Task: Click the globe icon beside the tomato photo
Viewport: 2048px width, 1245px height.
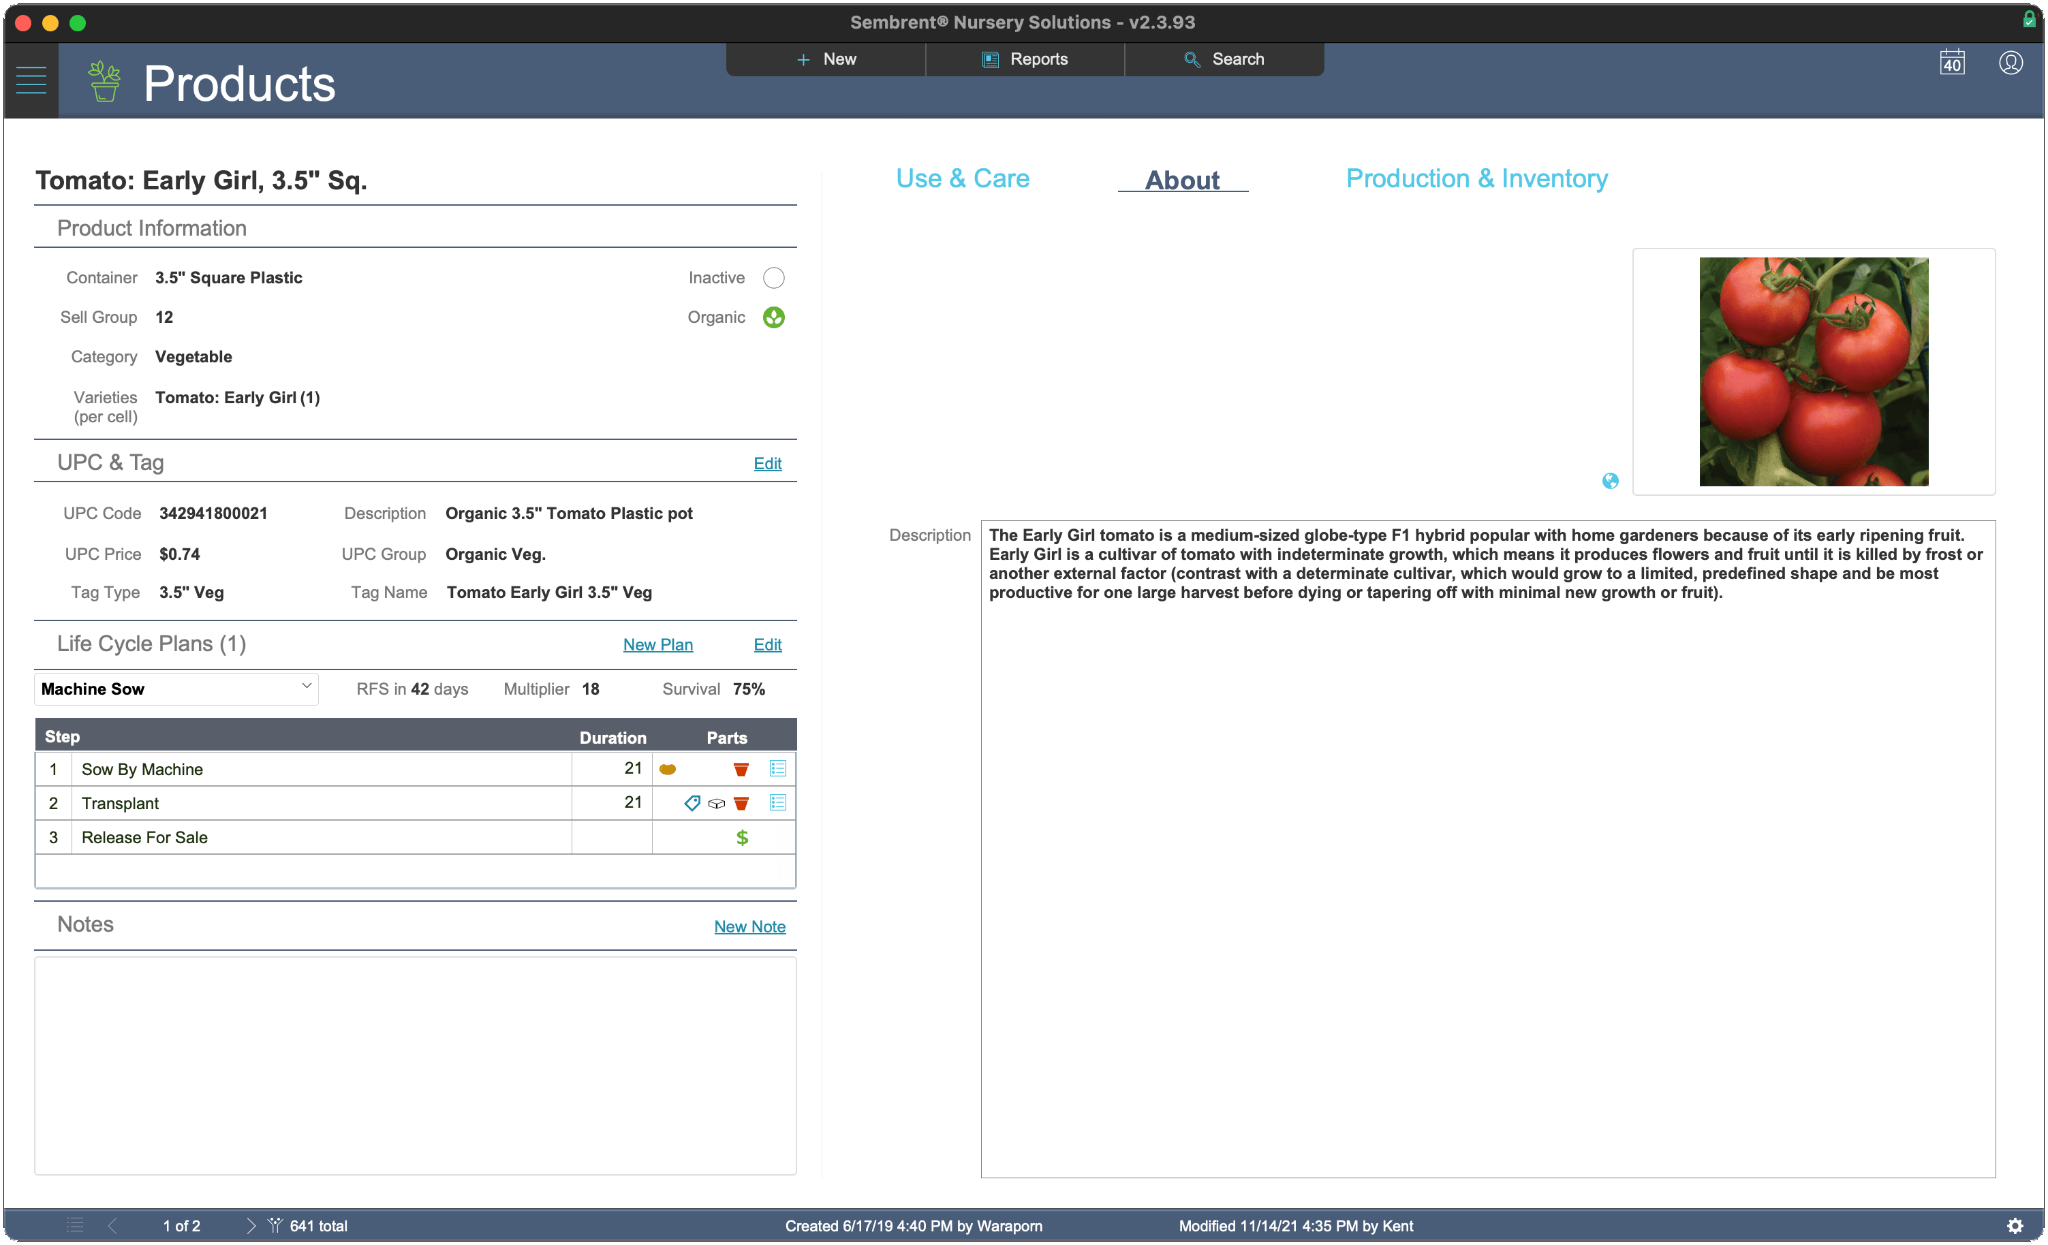Action: pos(1610,481)
